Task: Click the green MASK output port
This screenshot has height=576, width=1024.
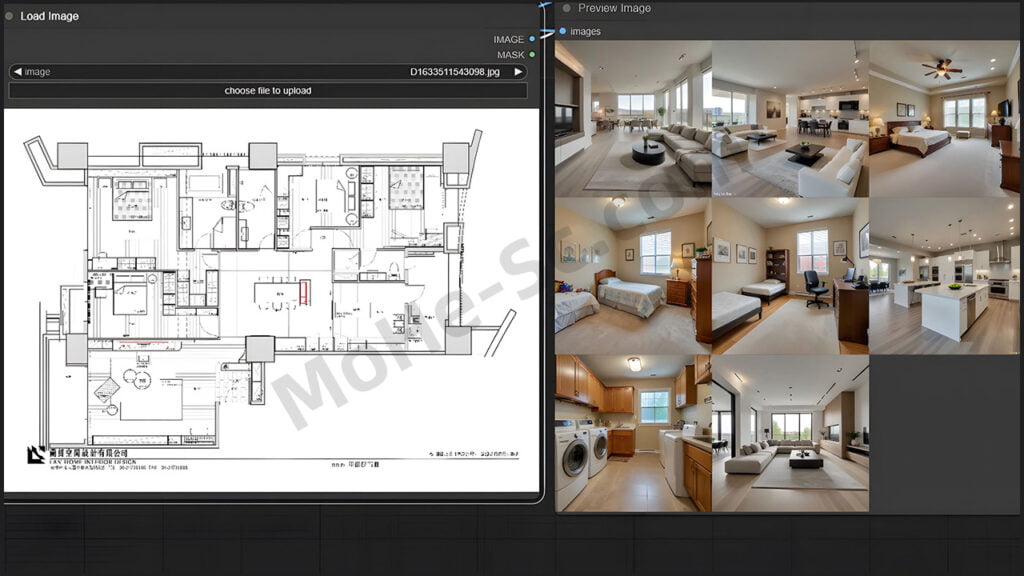Action: tap(532, 55)
